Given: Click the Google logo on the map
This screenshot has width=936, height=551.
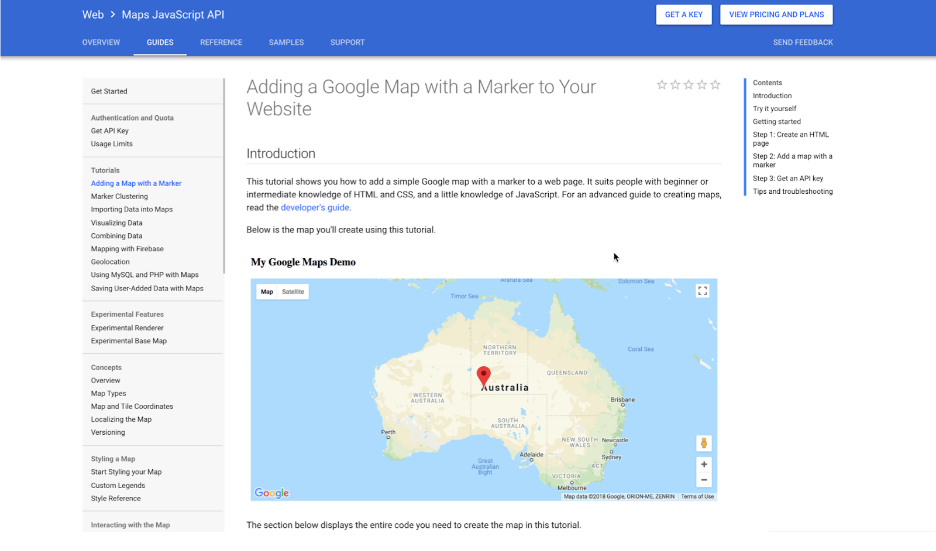Looking at the screenshot, I should [x=272, y=493].
